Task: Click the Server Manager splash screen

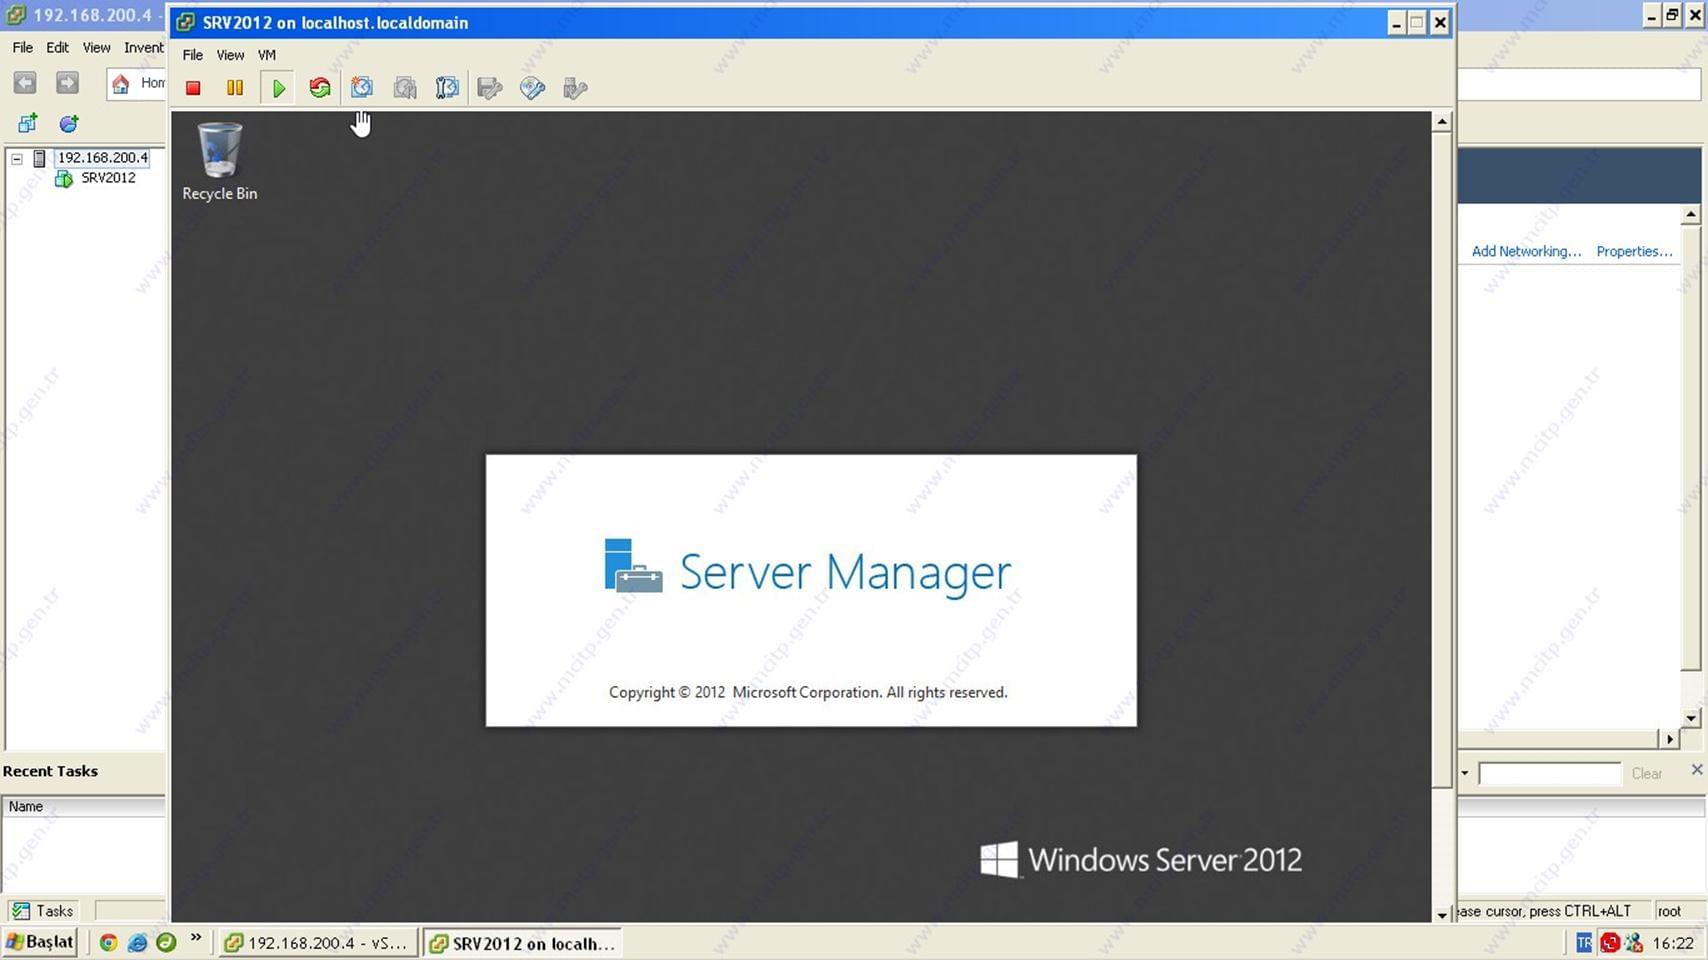Action: (811, 590)
